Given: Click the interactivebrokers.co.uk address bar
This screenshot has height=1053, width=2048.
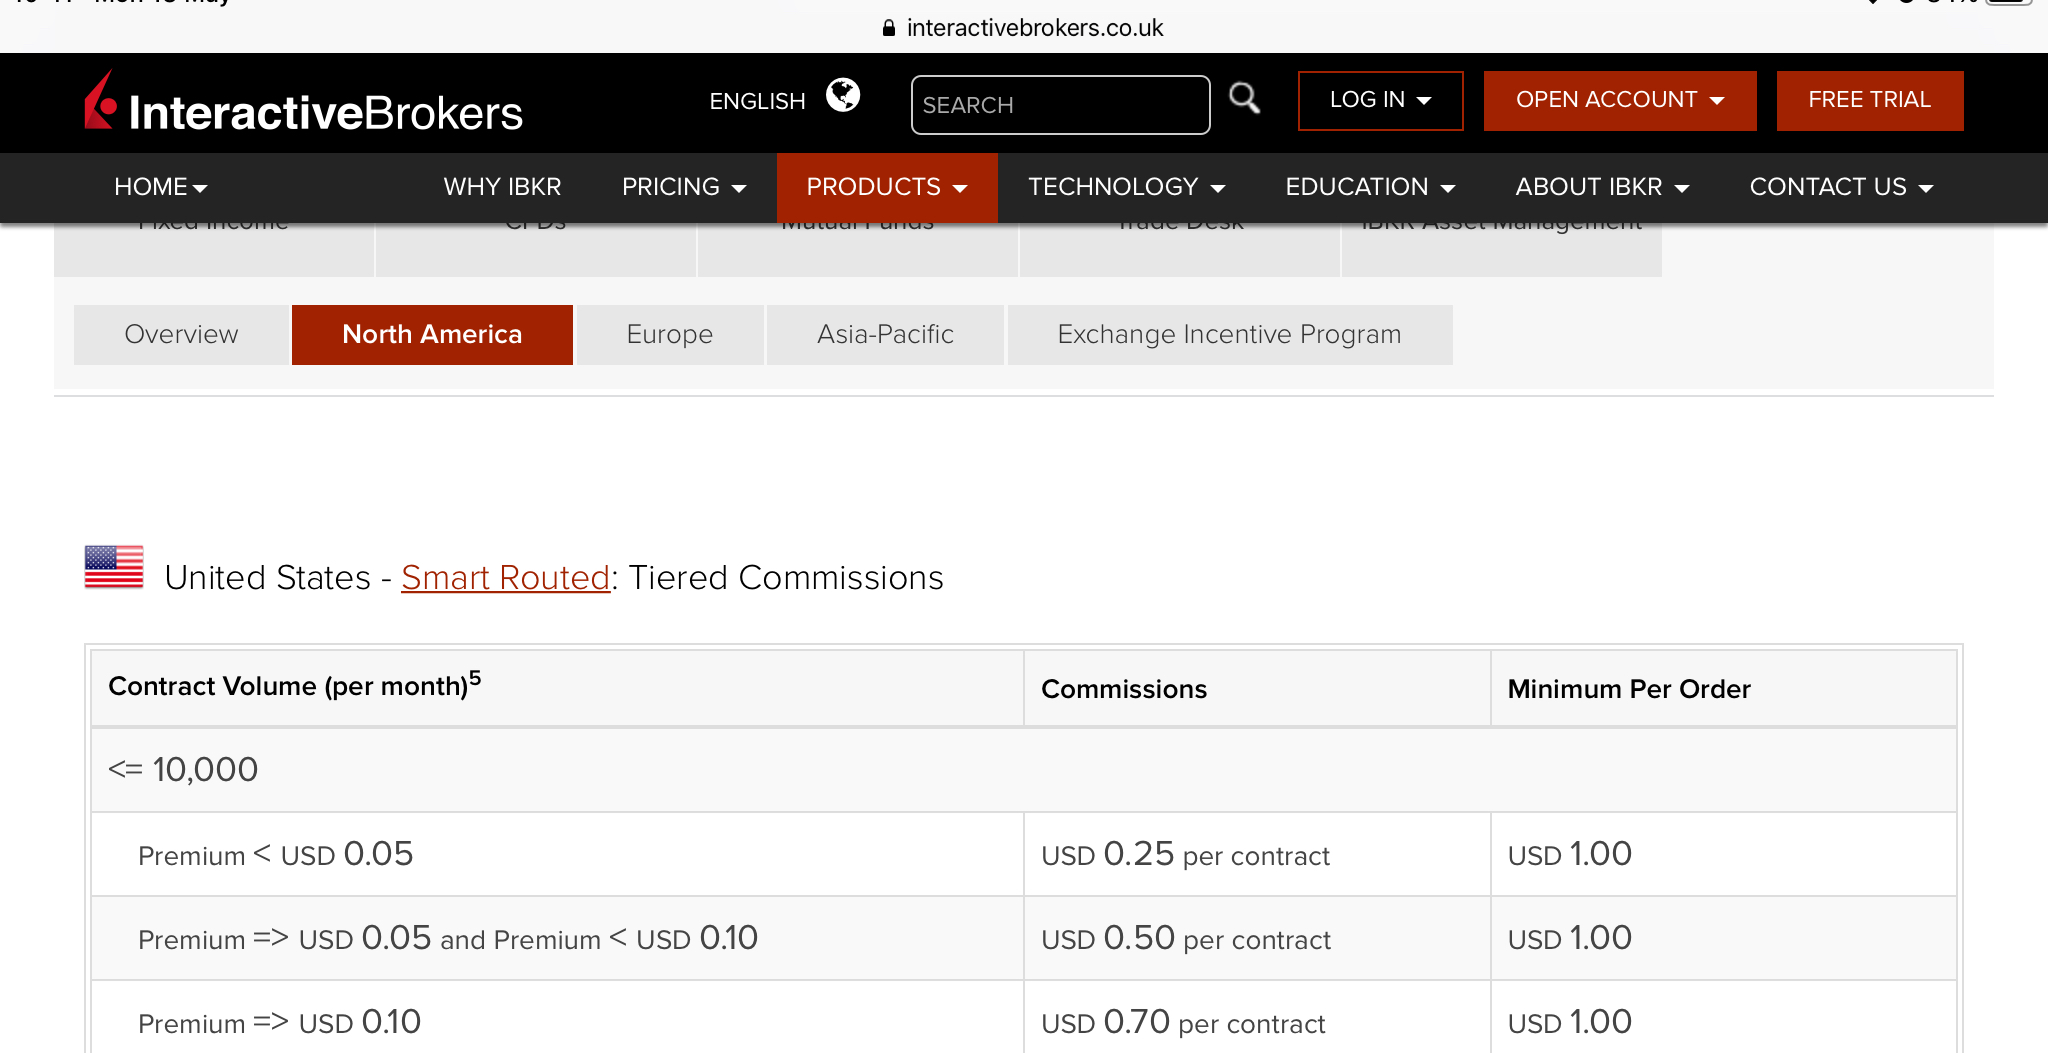Looking at the screenshot, I should pyautogui.click(x=1024, y=28).
